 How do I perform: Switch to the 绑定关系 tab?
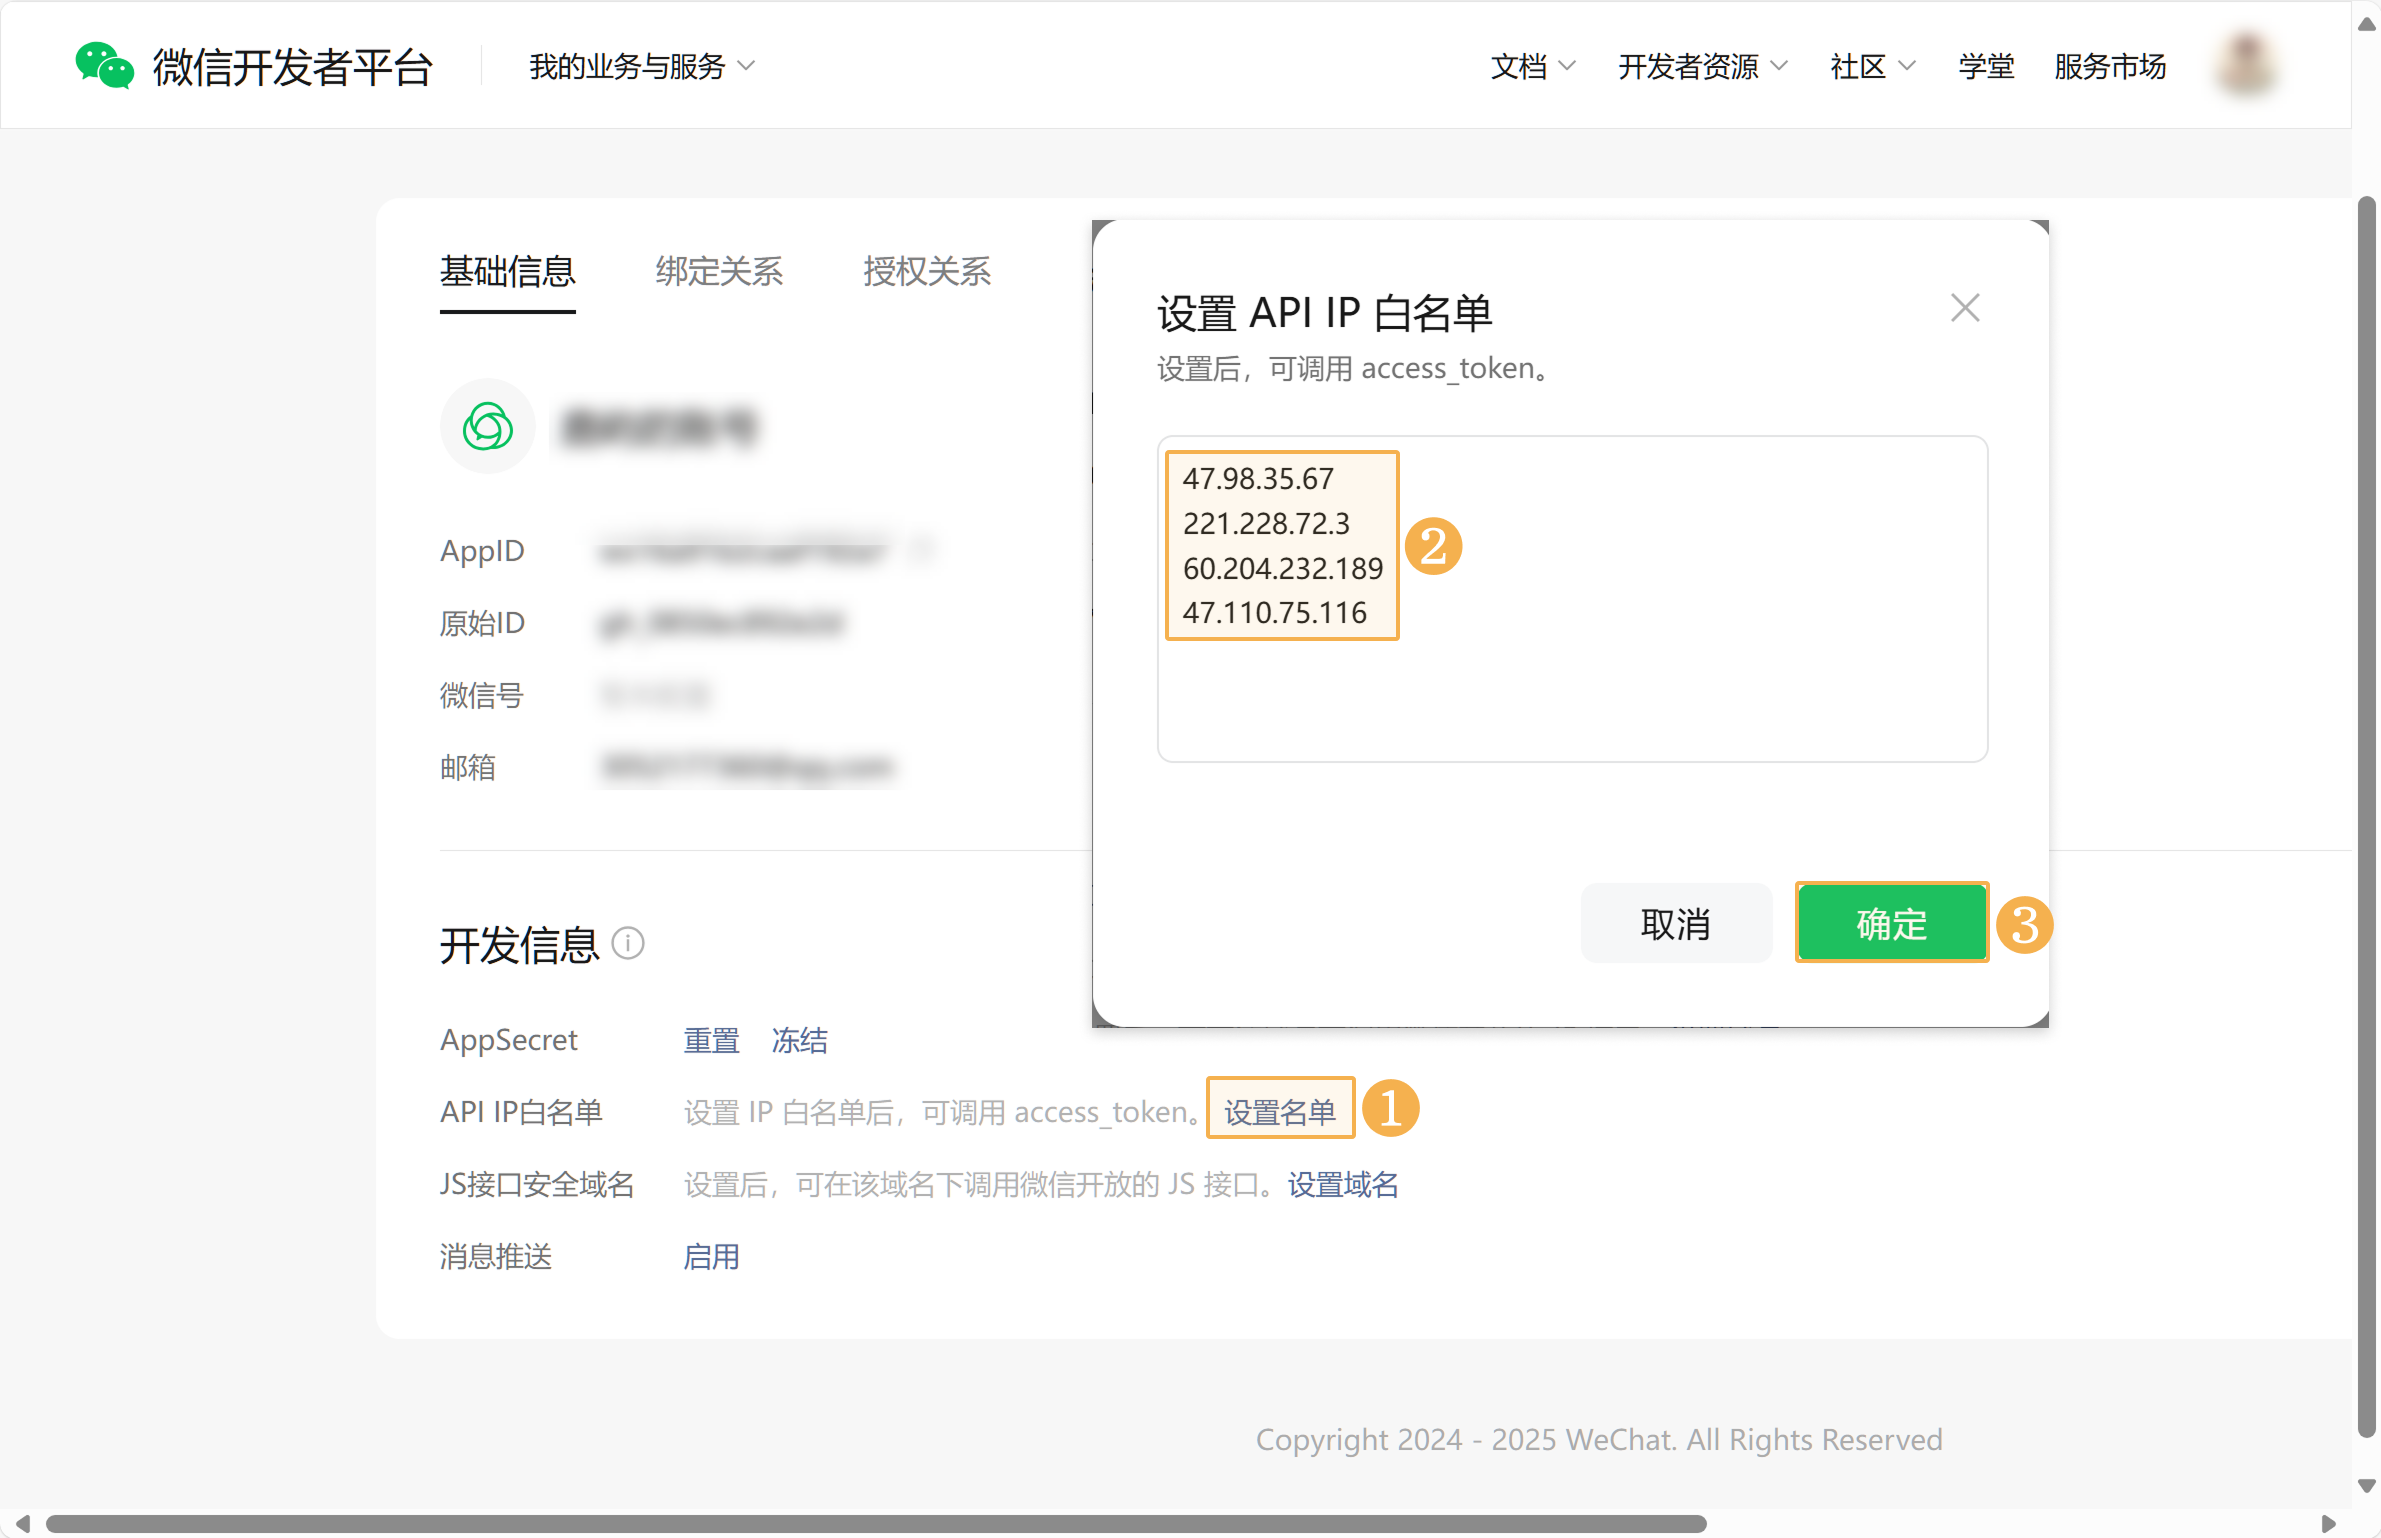pyautogui.click(x=718, y=271)
